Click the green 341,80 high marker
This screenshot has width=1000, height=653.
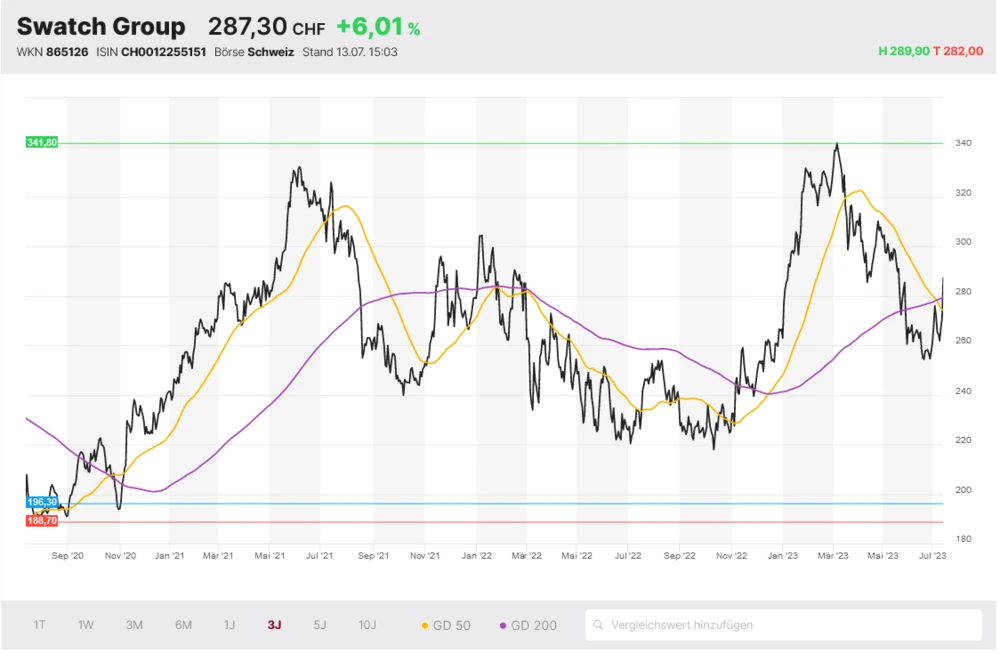pyautogui.click(x=42, y=143)
